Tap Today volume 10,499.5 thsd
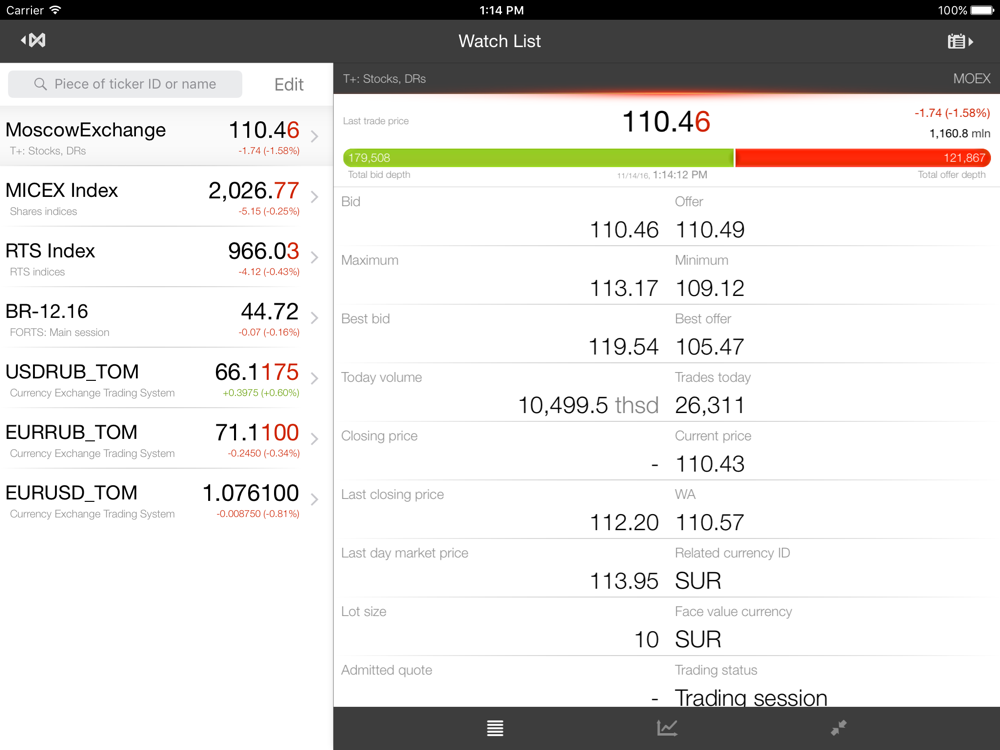 coord(588,406)
